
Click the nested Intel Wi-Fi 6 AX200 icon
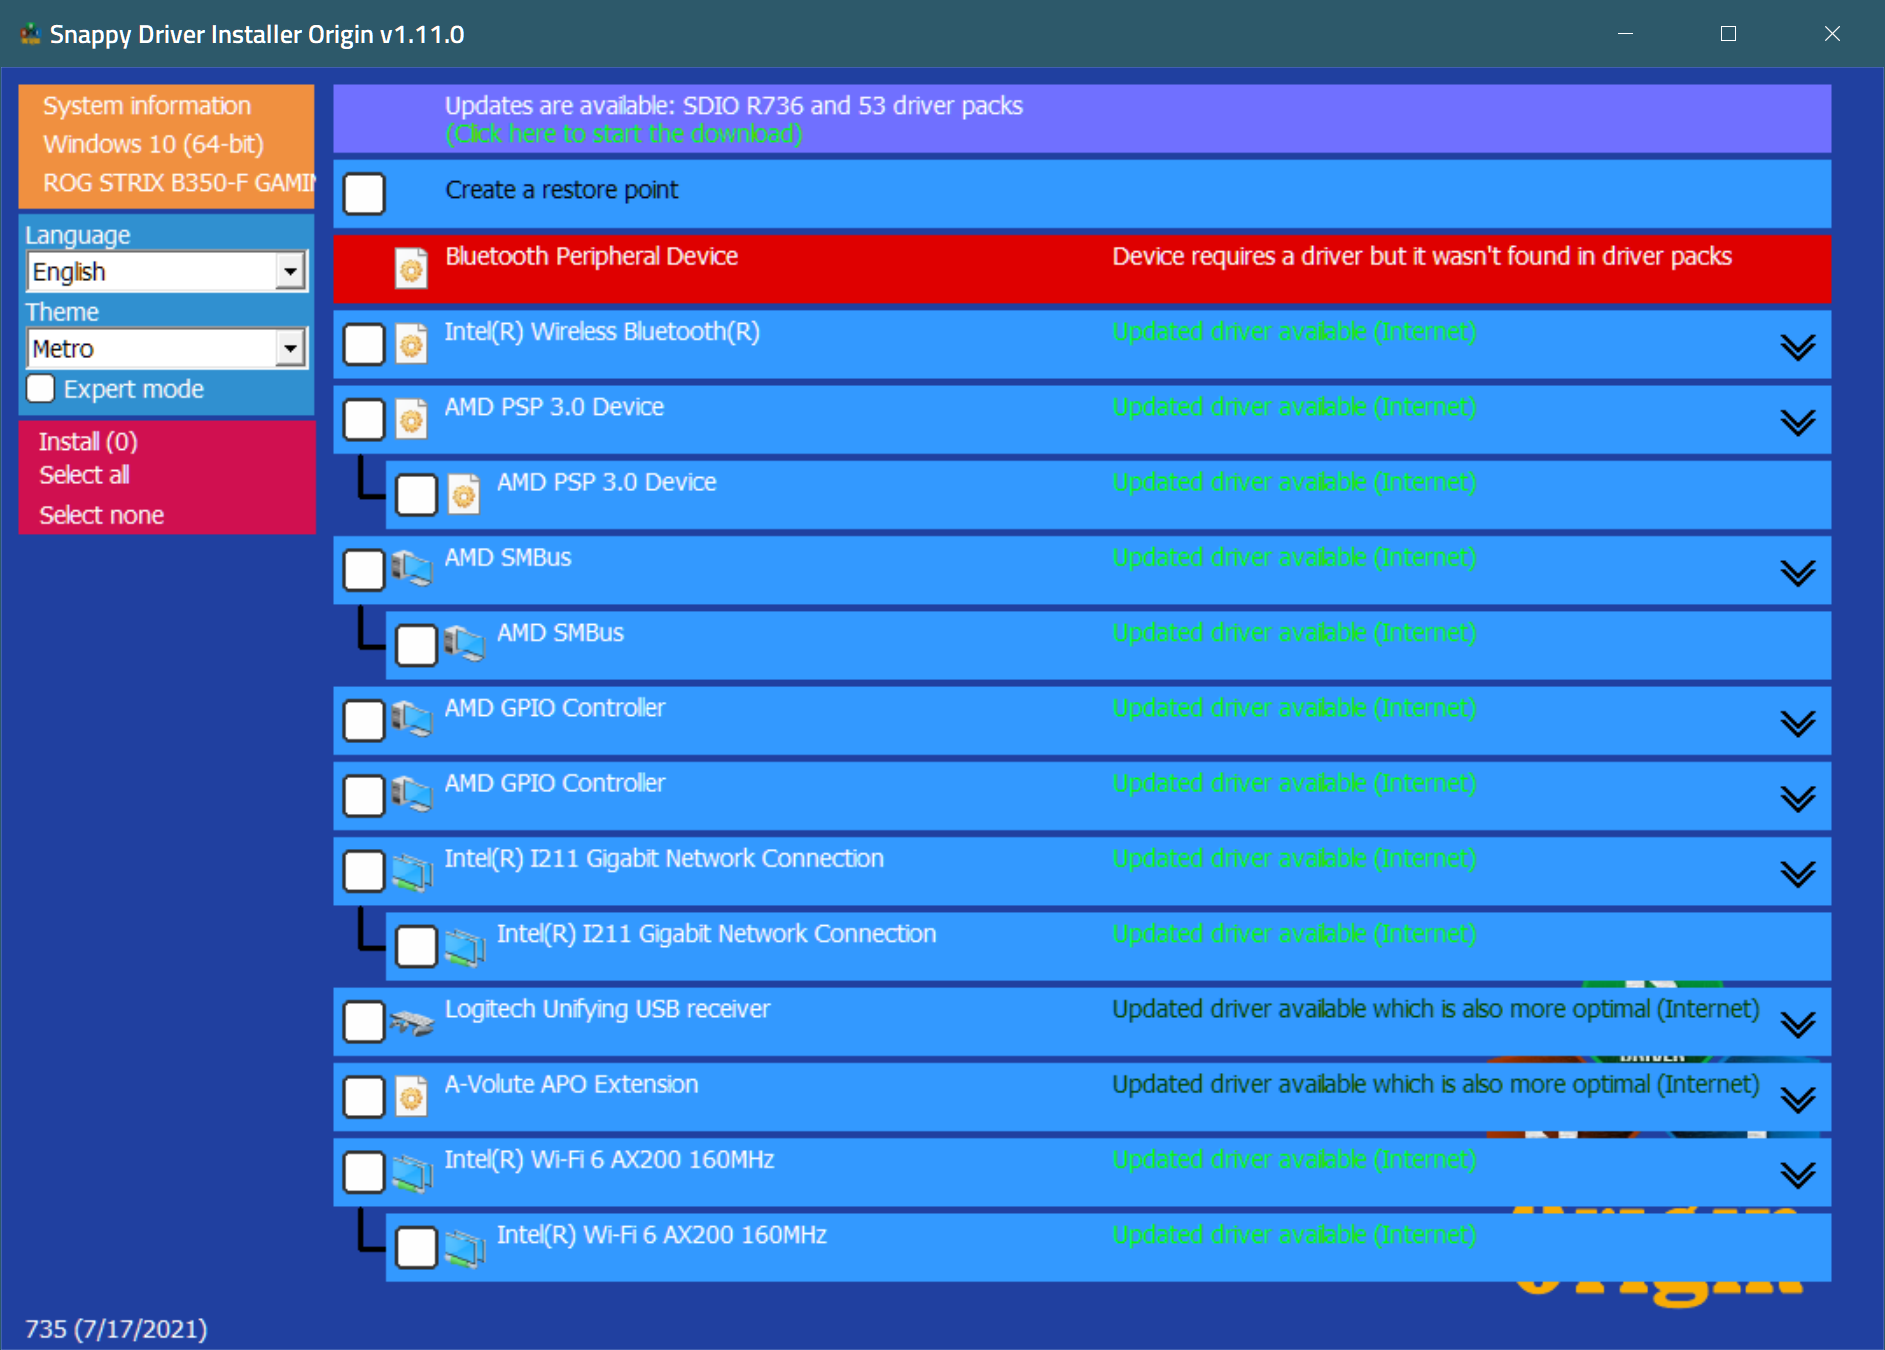pos(464,1247)
